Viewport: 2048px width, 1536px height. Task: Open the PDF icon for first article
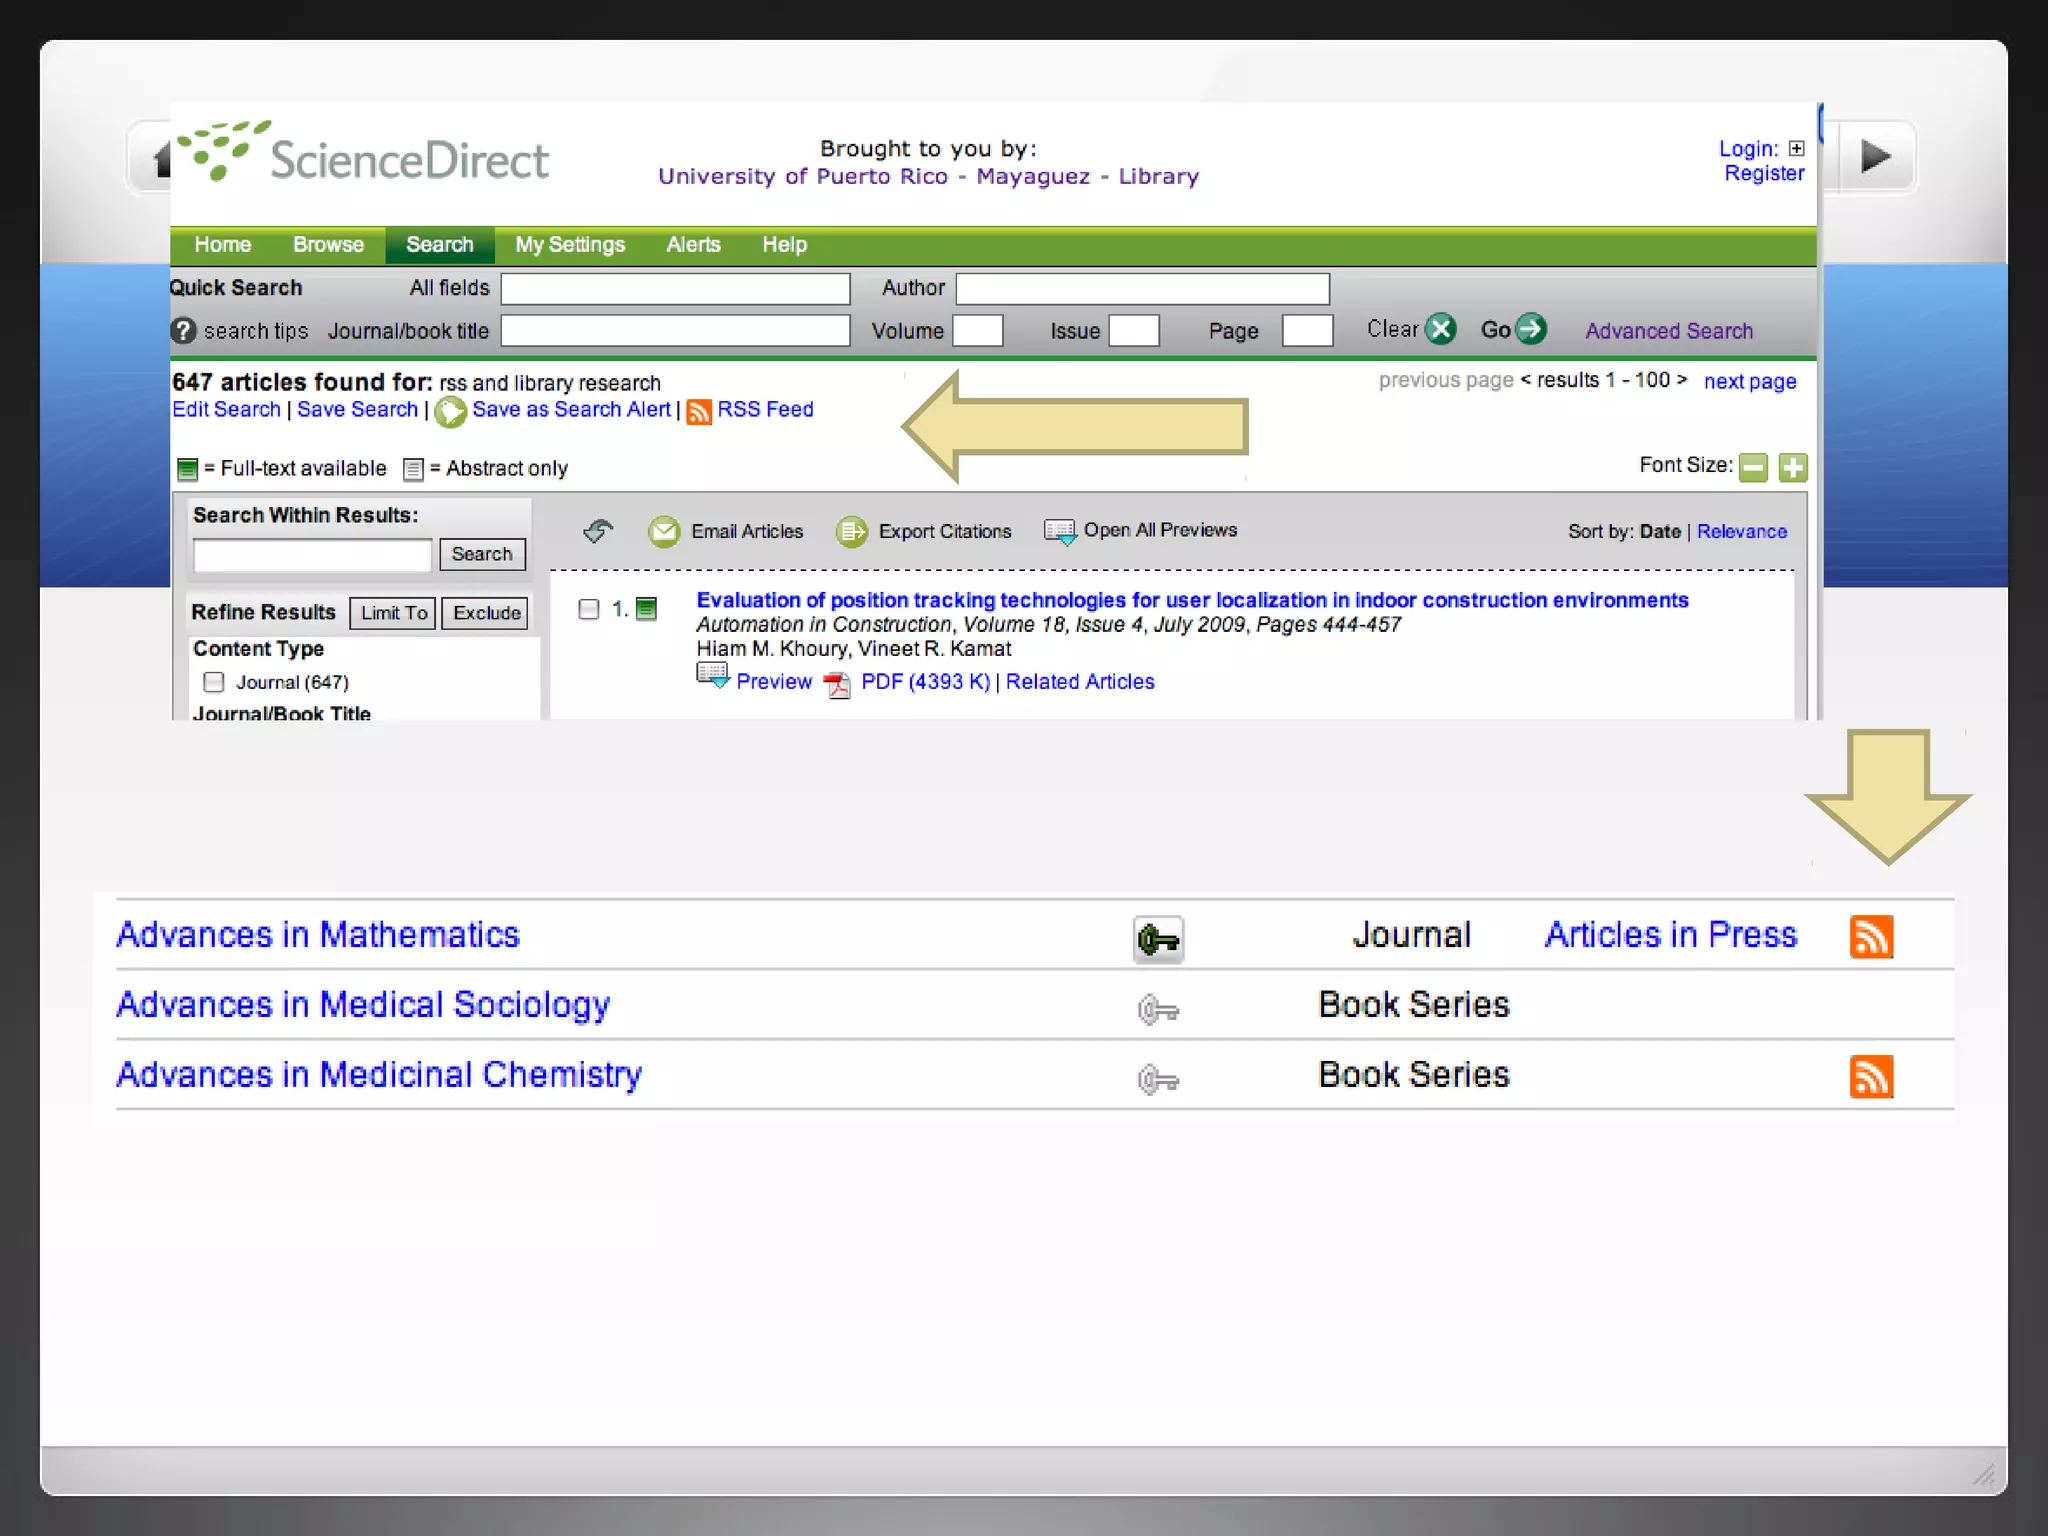pyautogui.click(x=837, y=684)
